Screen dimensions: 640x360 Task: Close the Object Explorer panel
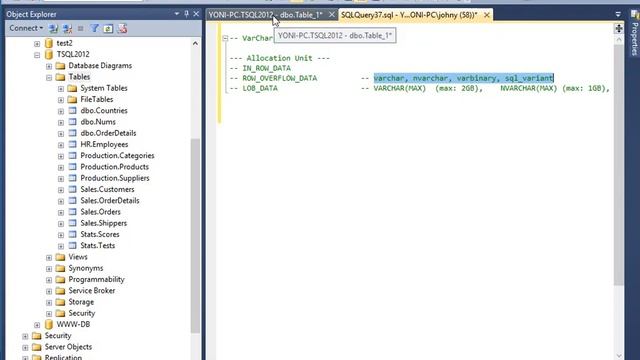tap(196, 14)
